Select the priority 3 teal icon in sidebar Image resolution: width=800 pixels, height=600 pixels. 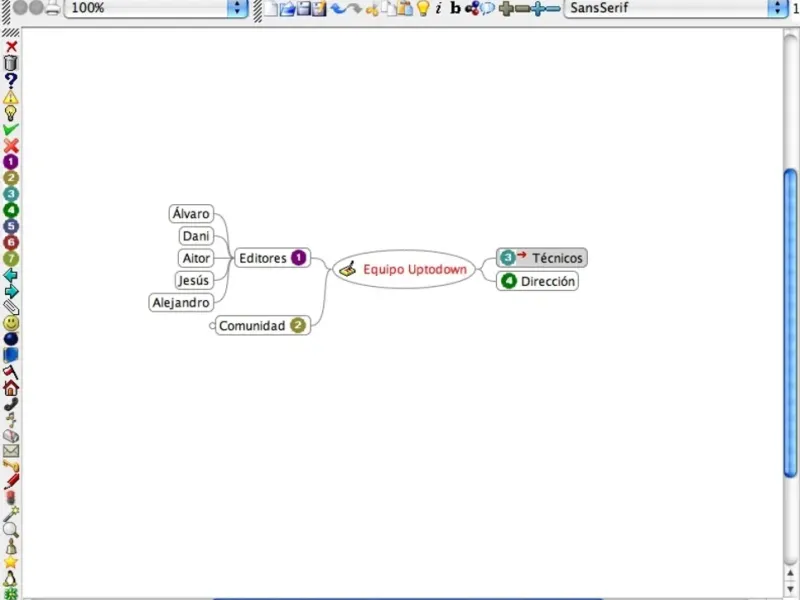[11, 194]
